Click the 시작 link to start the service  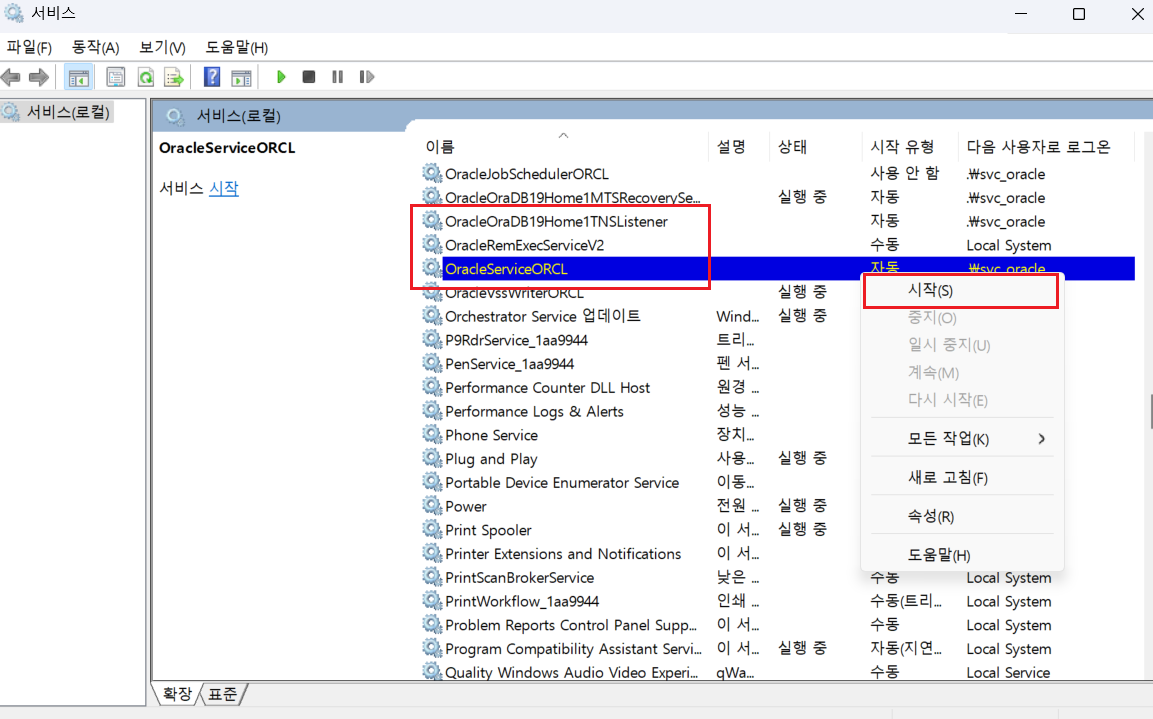(224, 188)
